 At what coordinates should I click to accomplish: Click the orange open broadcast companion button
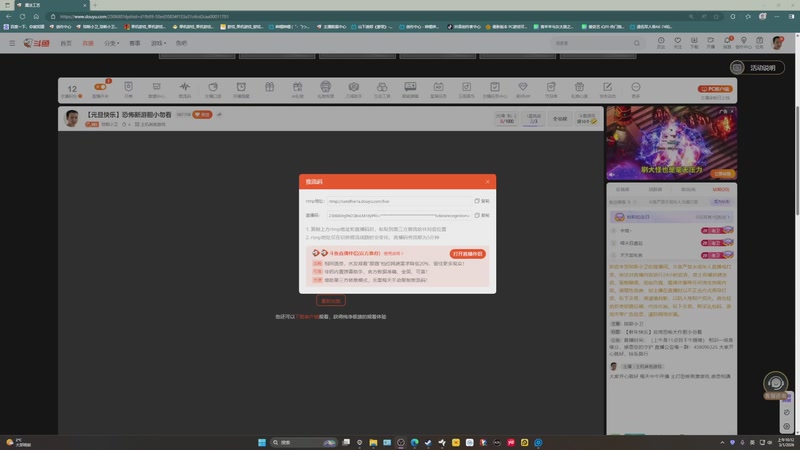[467, 254]
